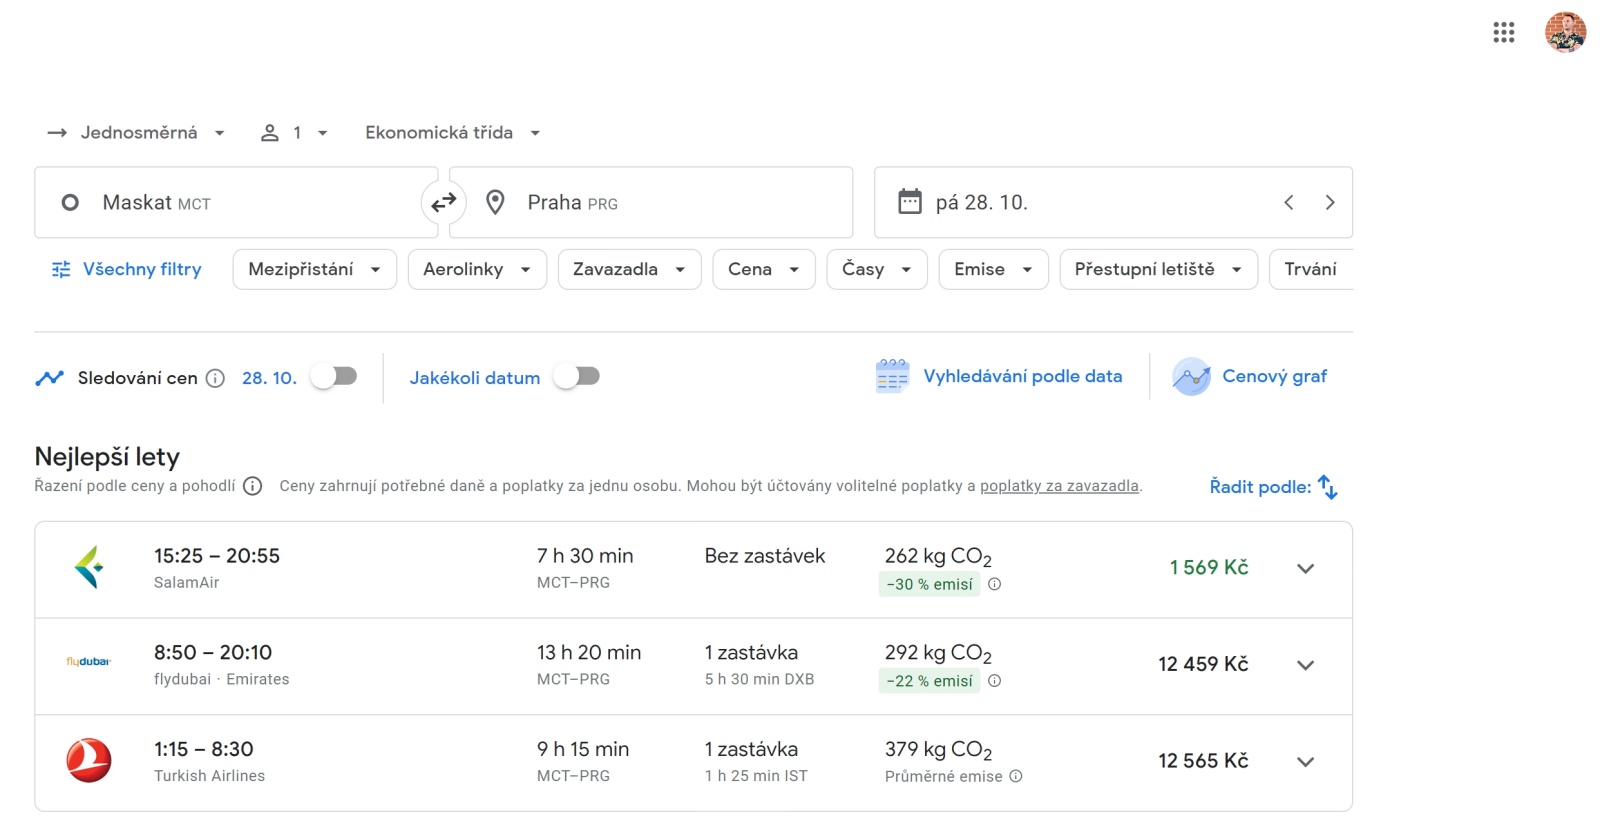Open Přestupní letiště filter dropdown

[1158, 269]
